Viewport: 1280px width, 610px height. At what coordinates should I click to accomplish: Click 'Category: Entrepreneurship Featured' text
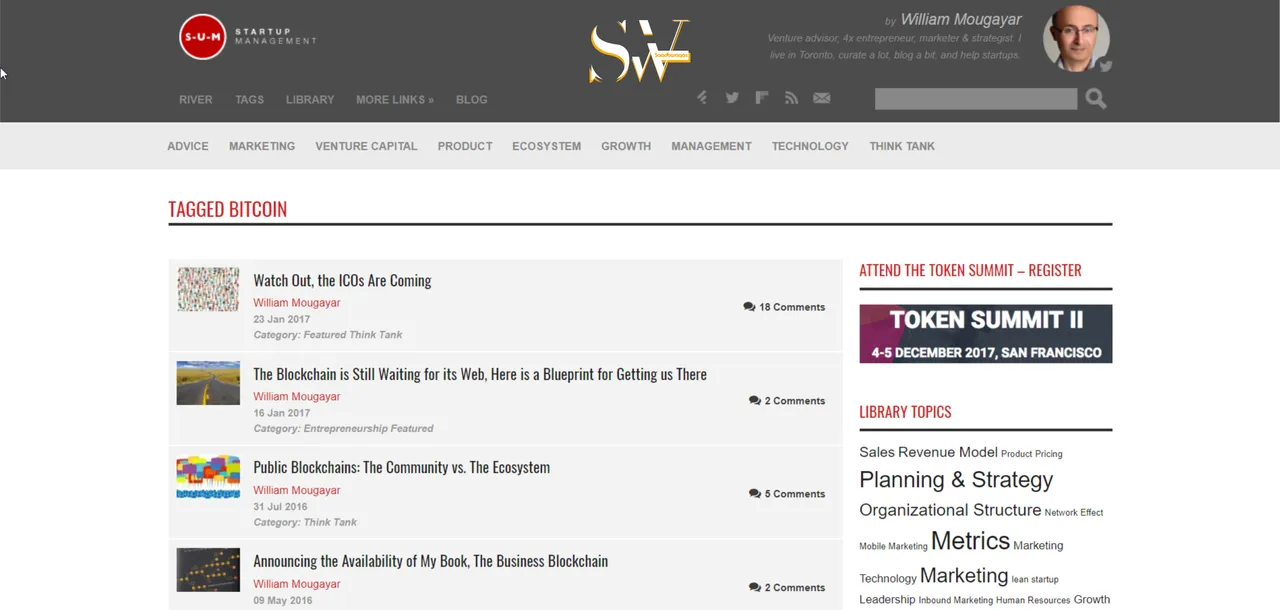click(x=343, y=428)
